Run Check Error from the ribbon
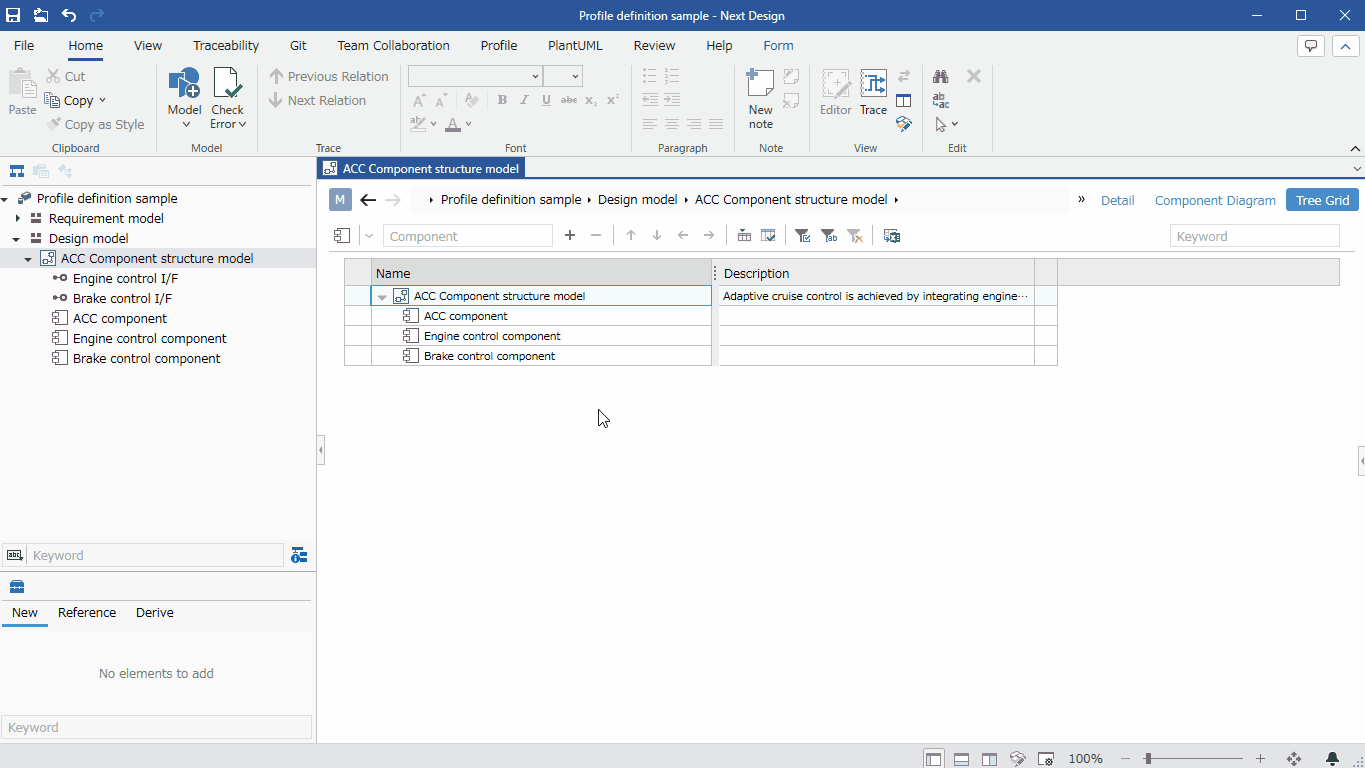Image resolution: width=1365 pixels, height=768 pixels. click(x=228, y=98)
